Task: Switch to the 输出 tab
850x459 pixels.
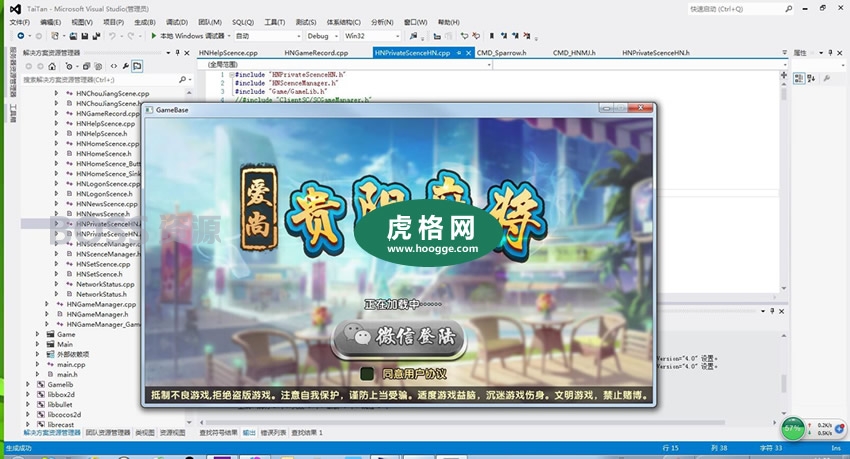Action: (249, 432)
